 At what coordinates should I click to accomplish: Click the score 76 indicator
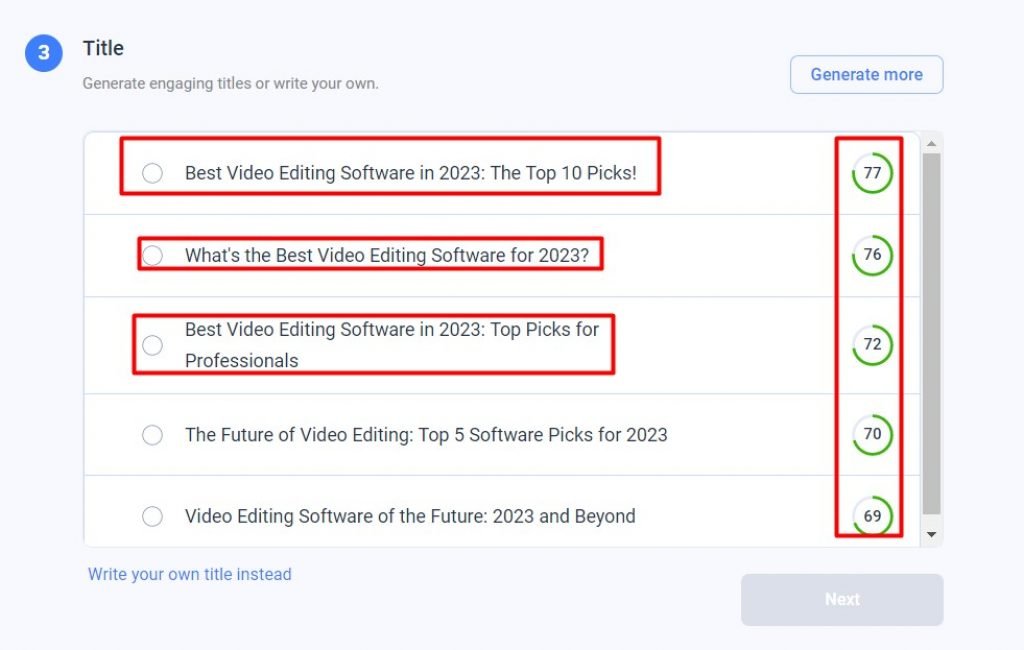[870, 255]
